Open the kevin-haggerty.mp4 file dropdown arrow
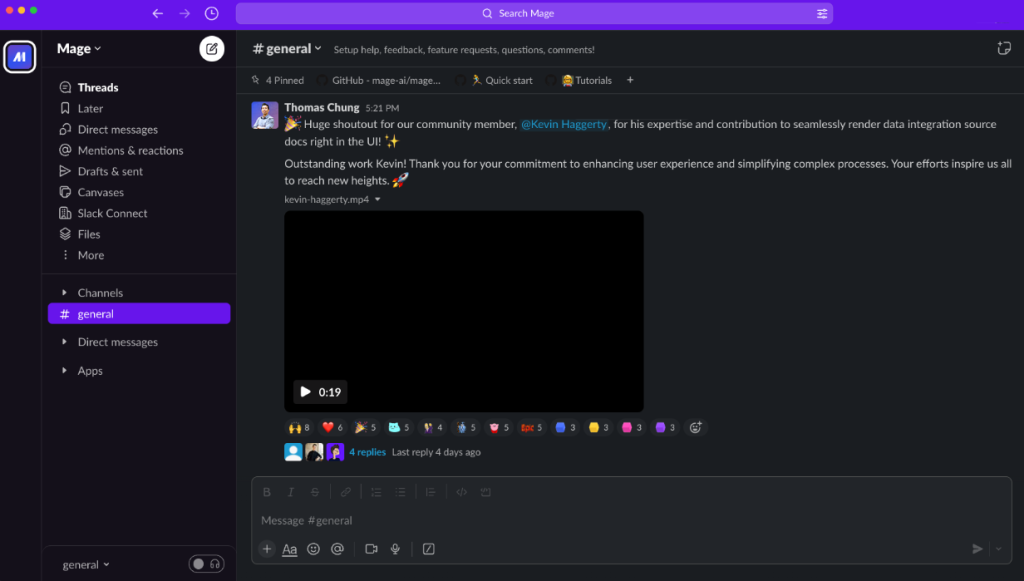Screen dimensions: 1024x581 point(377,200)
